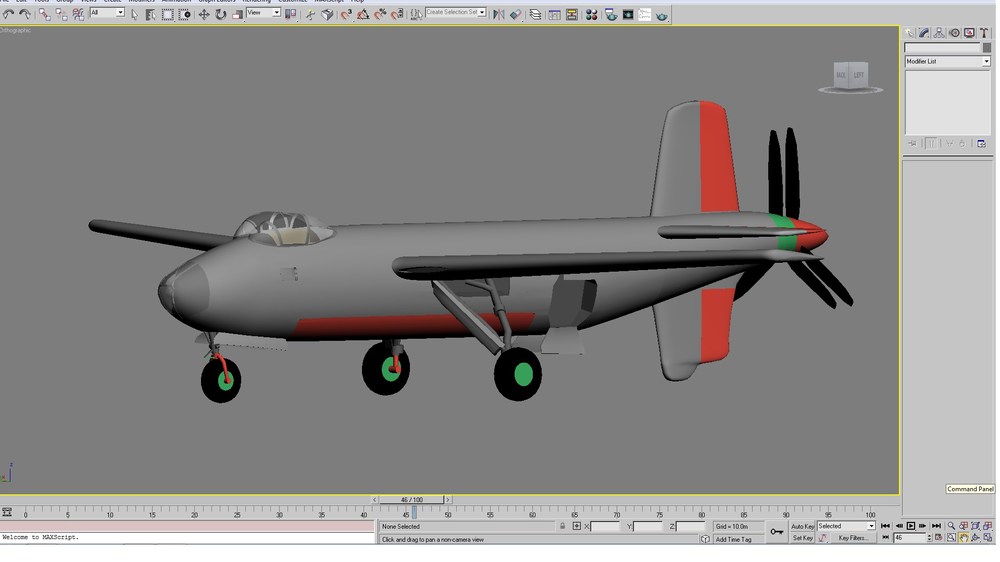Expand the selection filter All dropdown
Screen dimensions: 1000x562
click(107, 13)
